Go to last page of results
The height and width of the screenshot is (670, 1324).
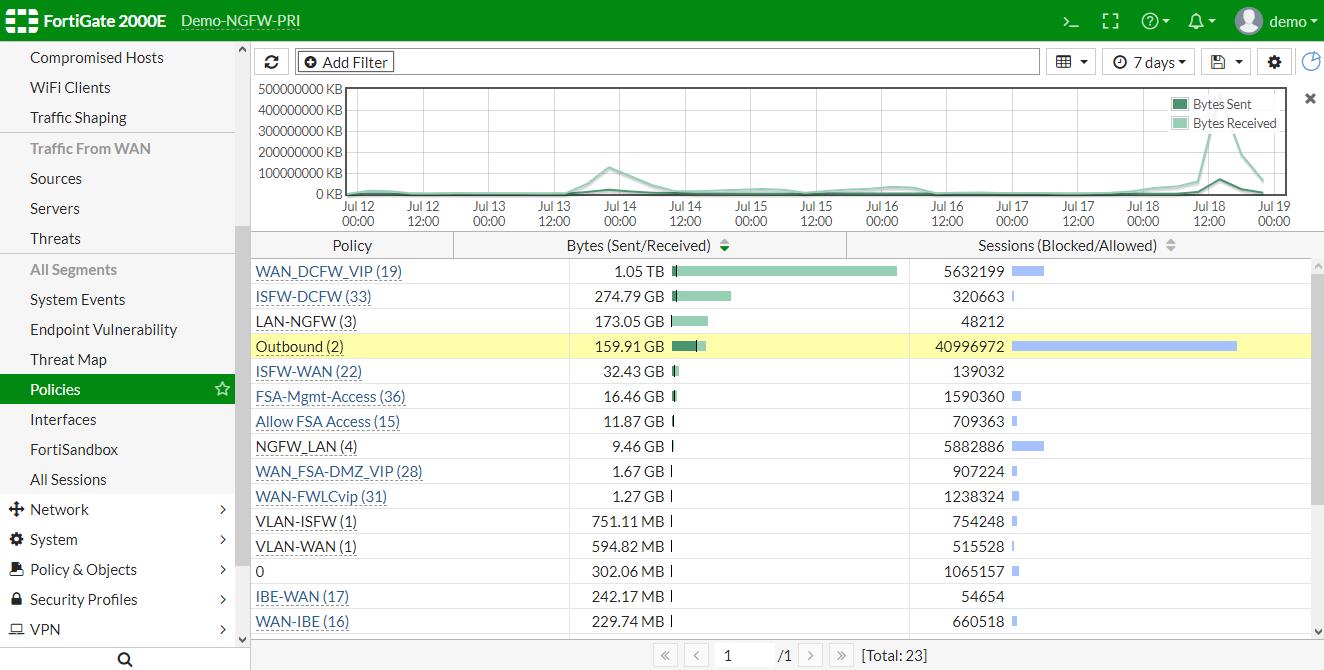click(x=841, y=655)
